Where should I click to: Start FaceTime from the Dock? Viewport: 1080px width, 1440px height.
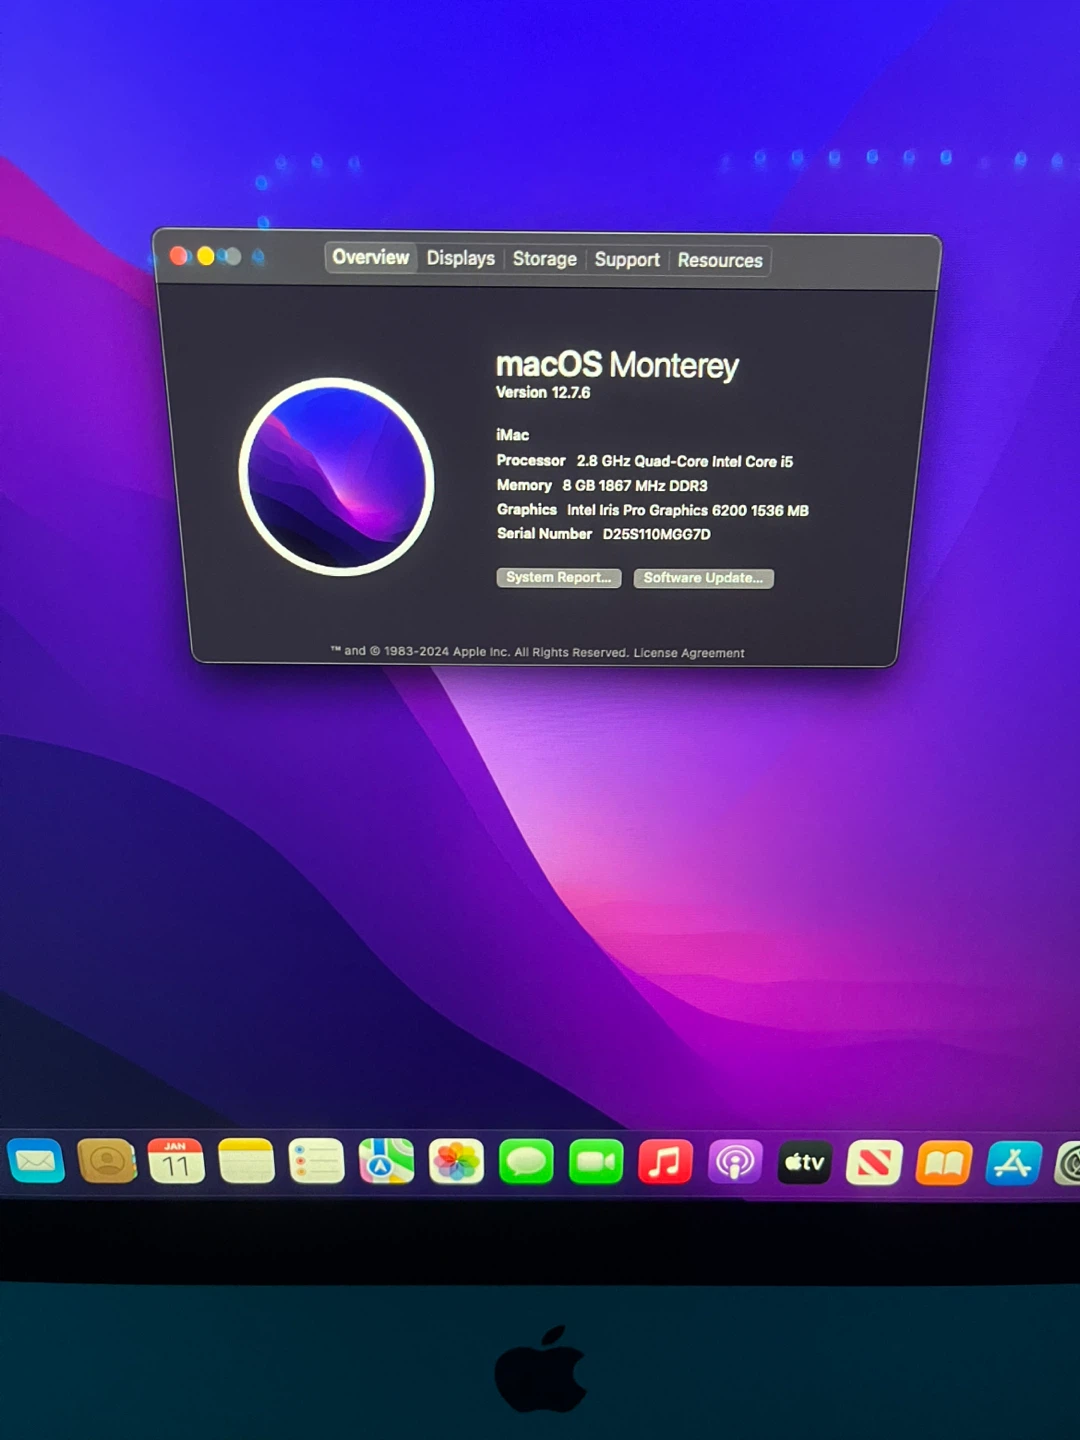(x=596, y=1162)
